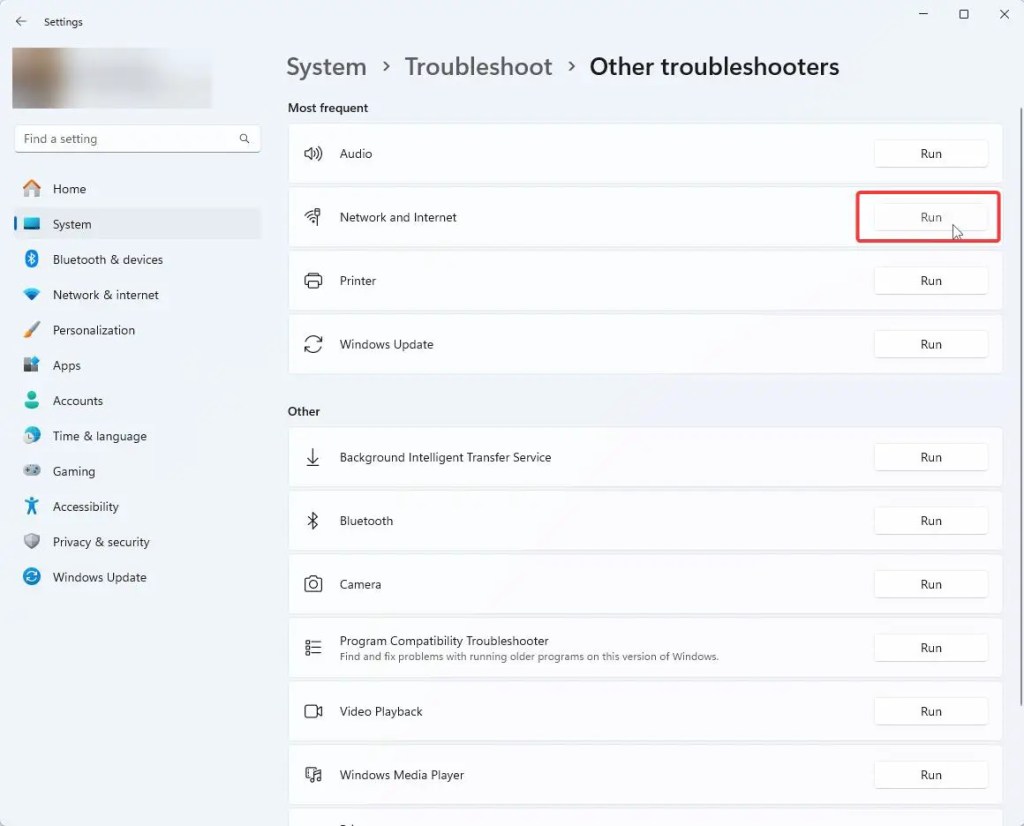Screen dimensions: 1024x826
Task: Open Bluetooth & devices settings
Action: pos(107,260)
